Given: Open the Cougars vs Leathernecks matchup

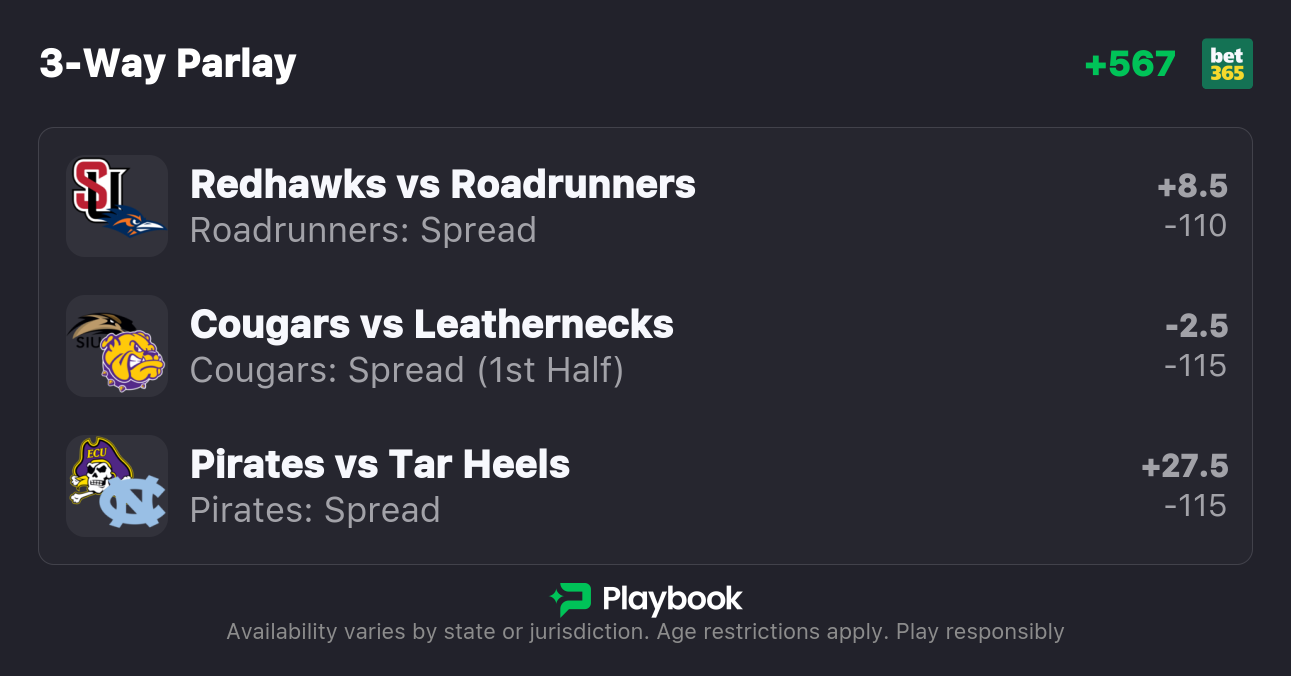Looking at the screenshot, I should pyautogui.click(x=432, y=325).
